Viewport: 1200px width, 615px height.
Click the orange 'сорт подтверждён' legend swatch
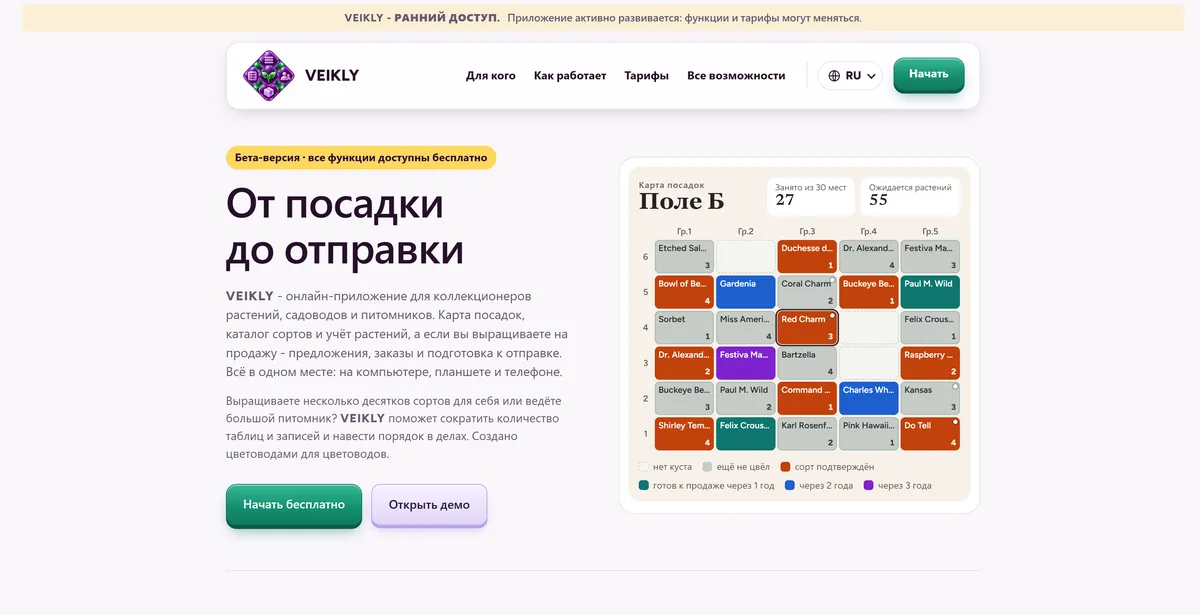[786, 467]
